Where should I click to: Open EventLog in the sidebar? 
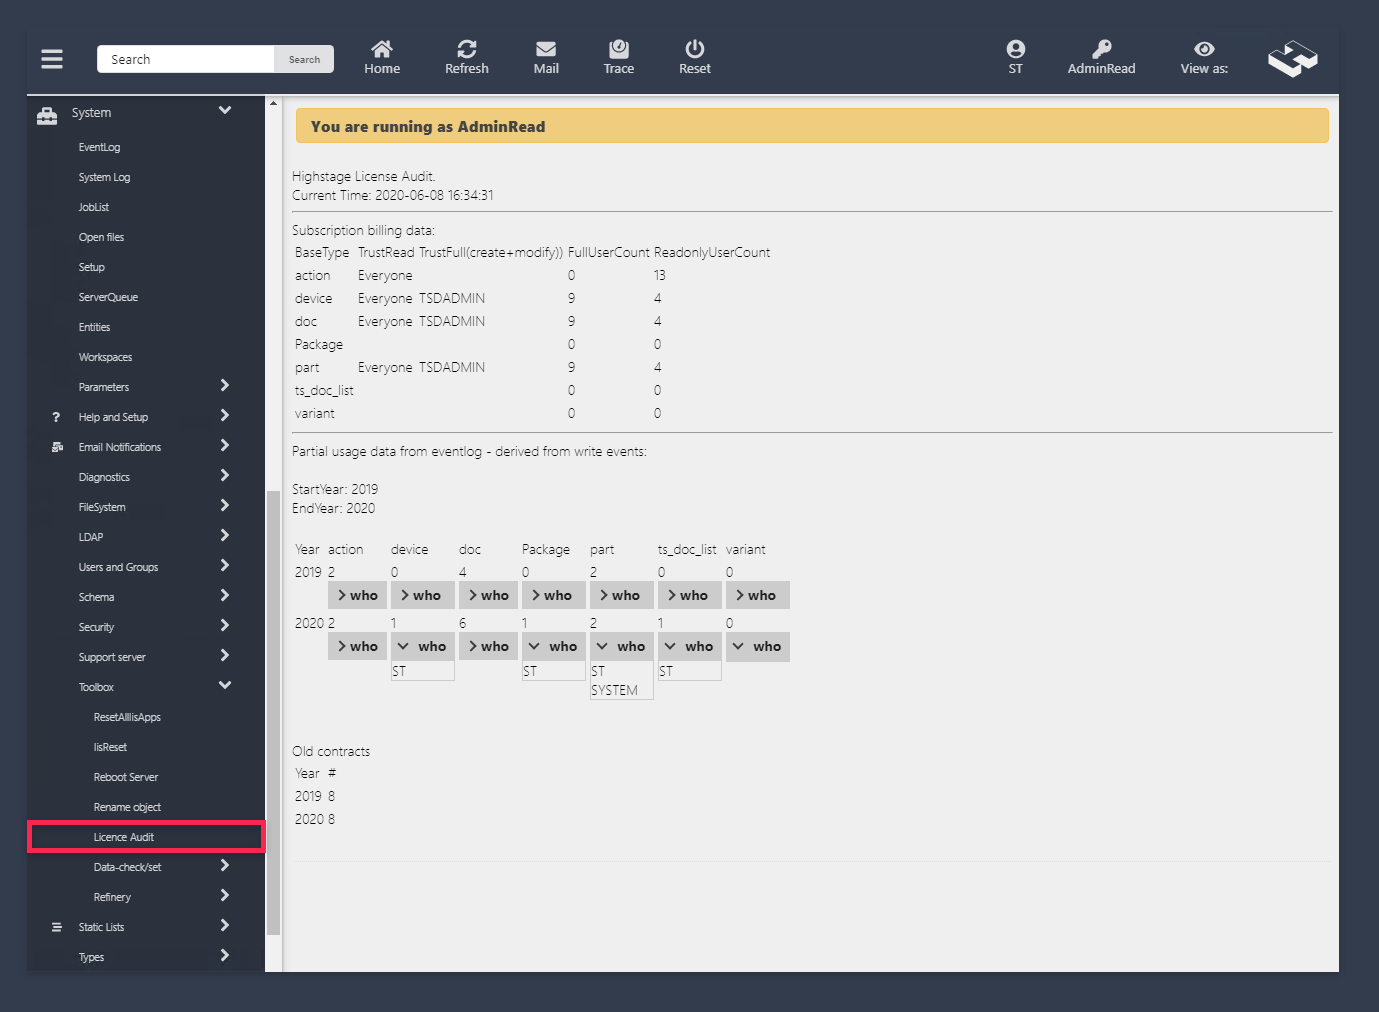pos(99,147)
